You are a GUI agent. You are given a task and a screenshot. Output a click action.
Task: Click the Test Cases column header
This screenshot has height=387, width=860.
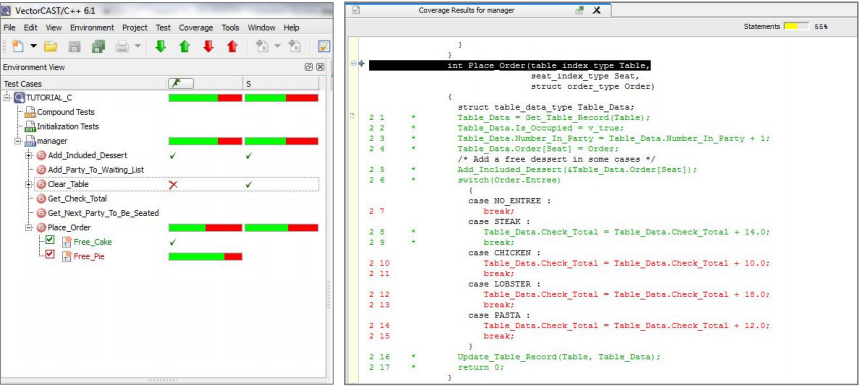pyautogui.click(x=83, y=83)
